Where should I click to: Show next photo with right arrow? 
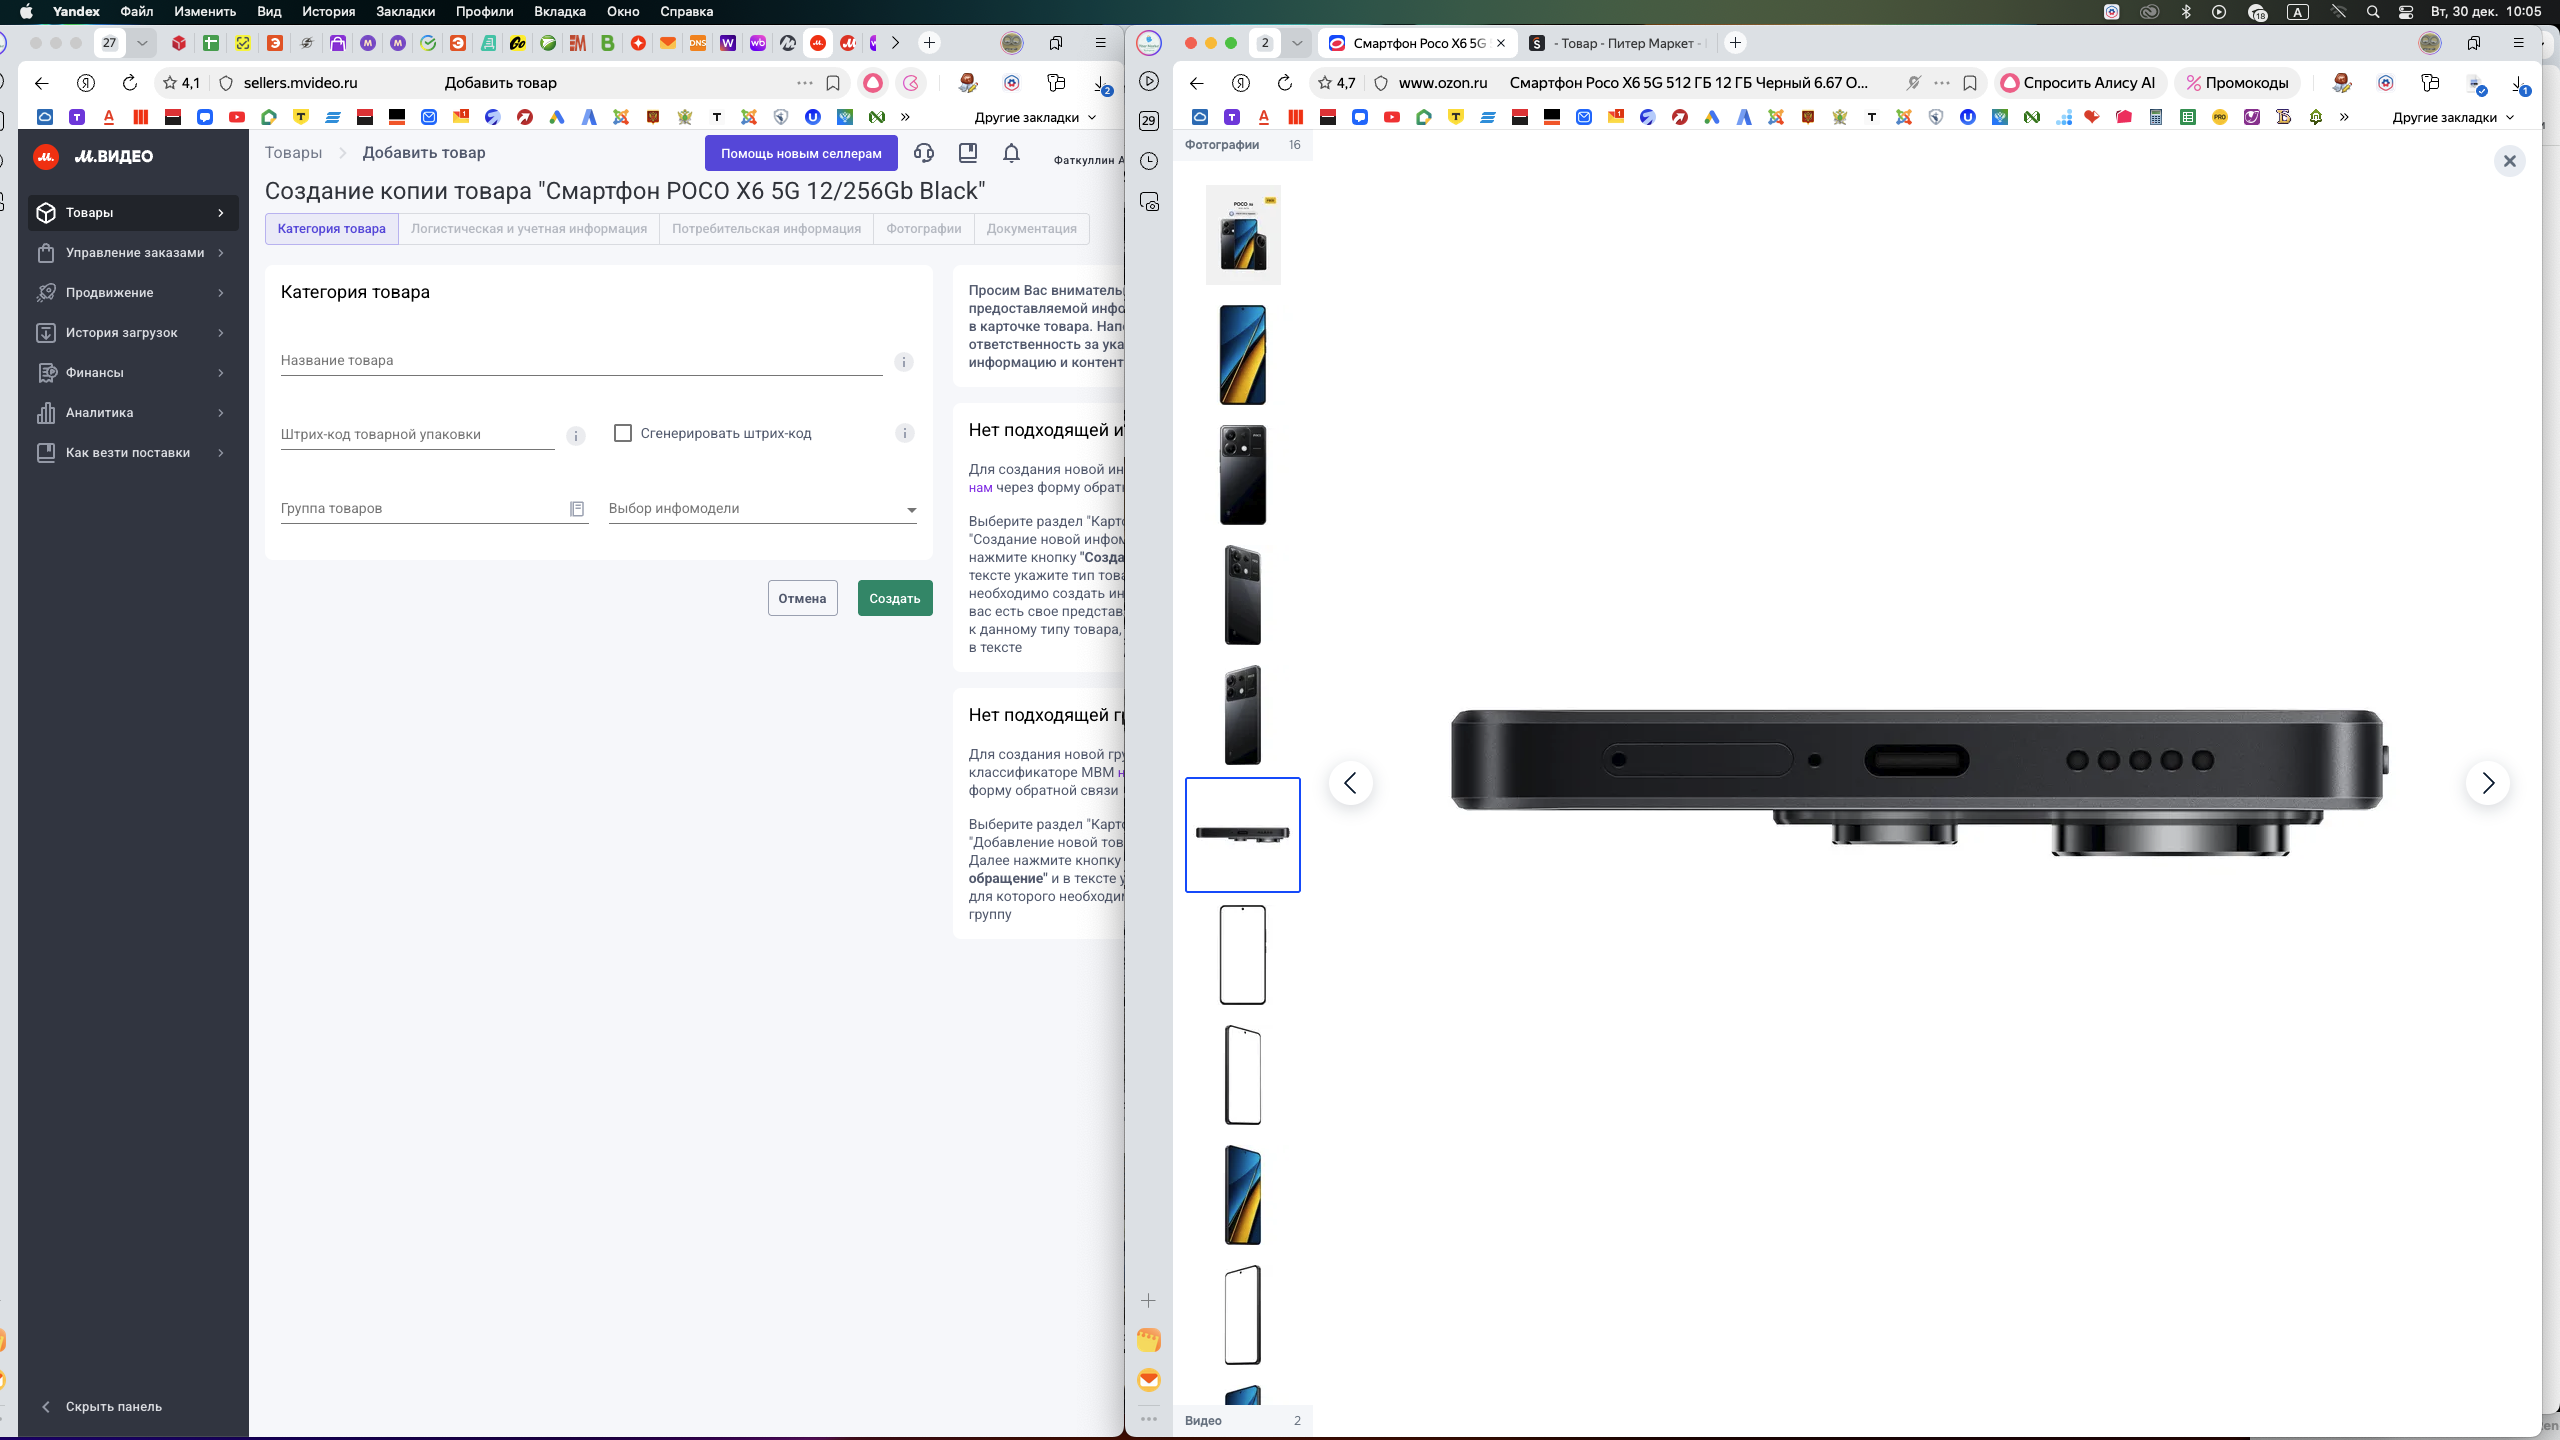tap(2487, 783)
